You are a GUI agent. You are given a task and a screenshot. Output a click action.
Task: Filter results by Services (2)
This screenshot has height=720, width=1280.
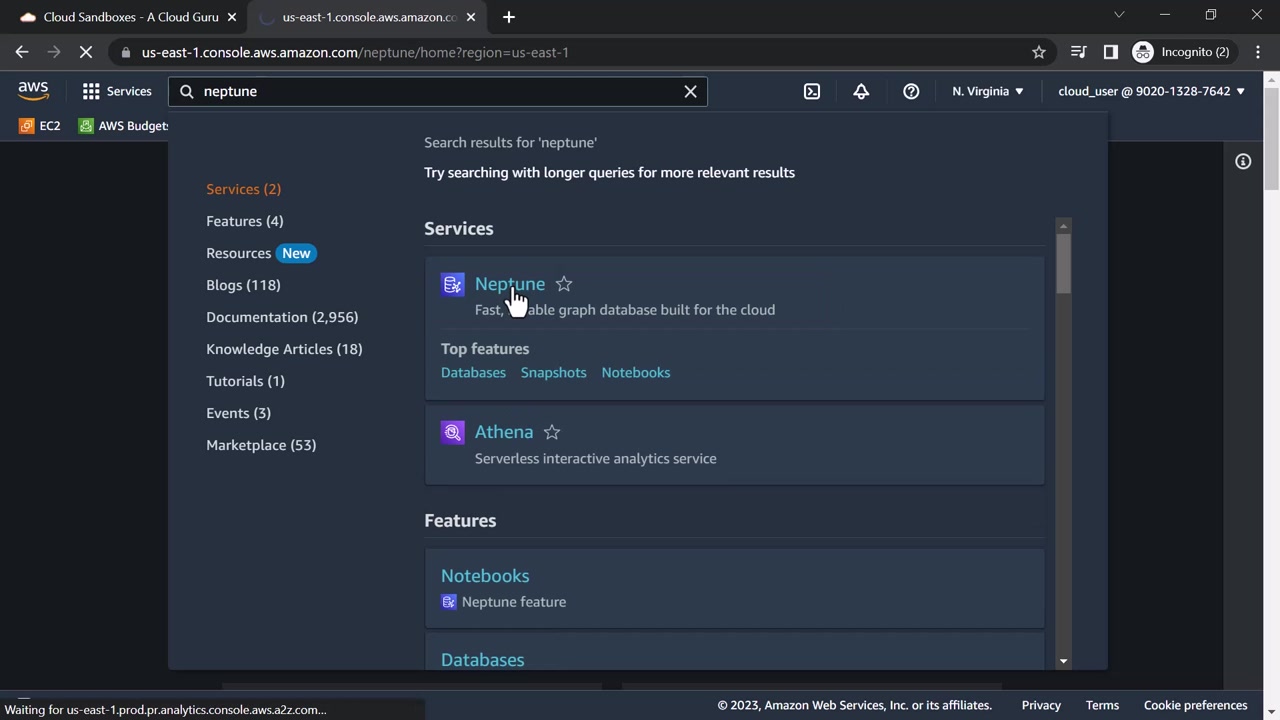tap(243, 189)
